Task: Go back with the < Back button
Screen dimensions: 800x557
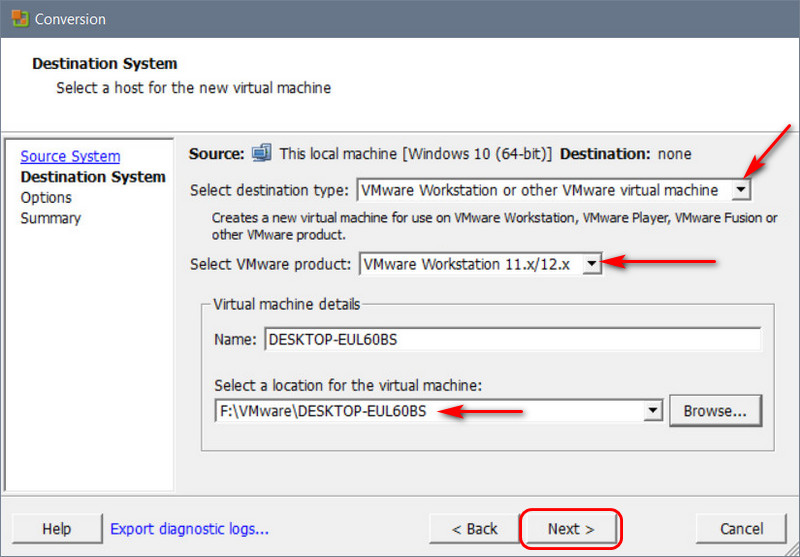Action: [x=474, y=528]
